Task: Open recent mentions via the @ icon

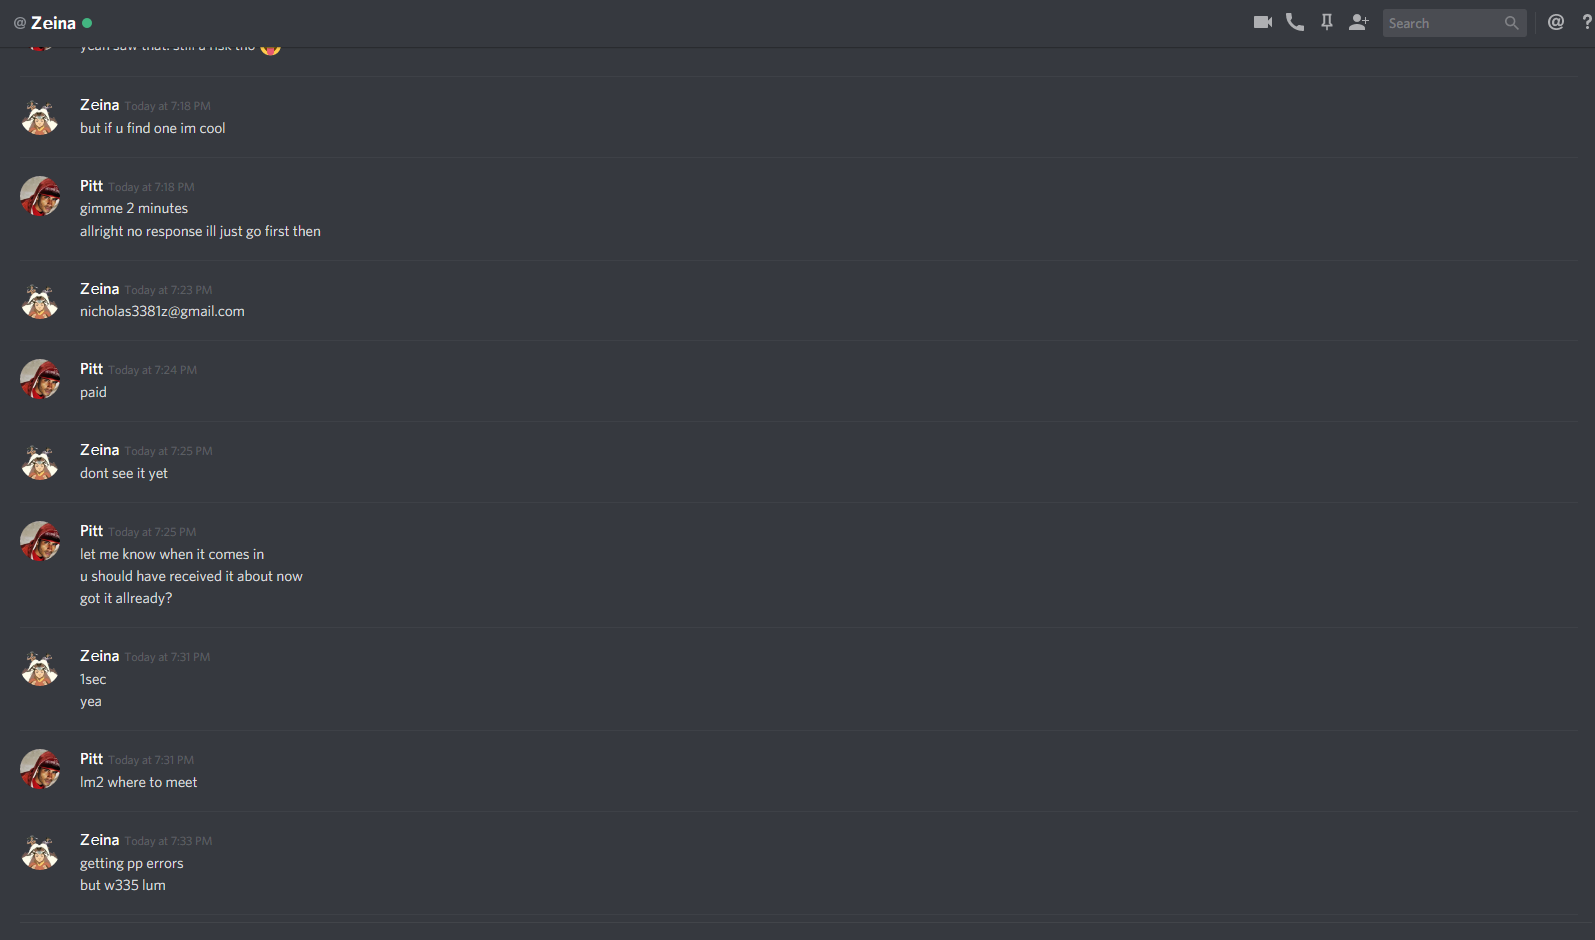Action: [x=1556, y=22]
